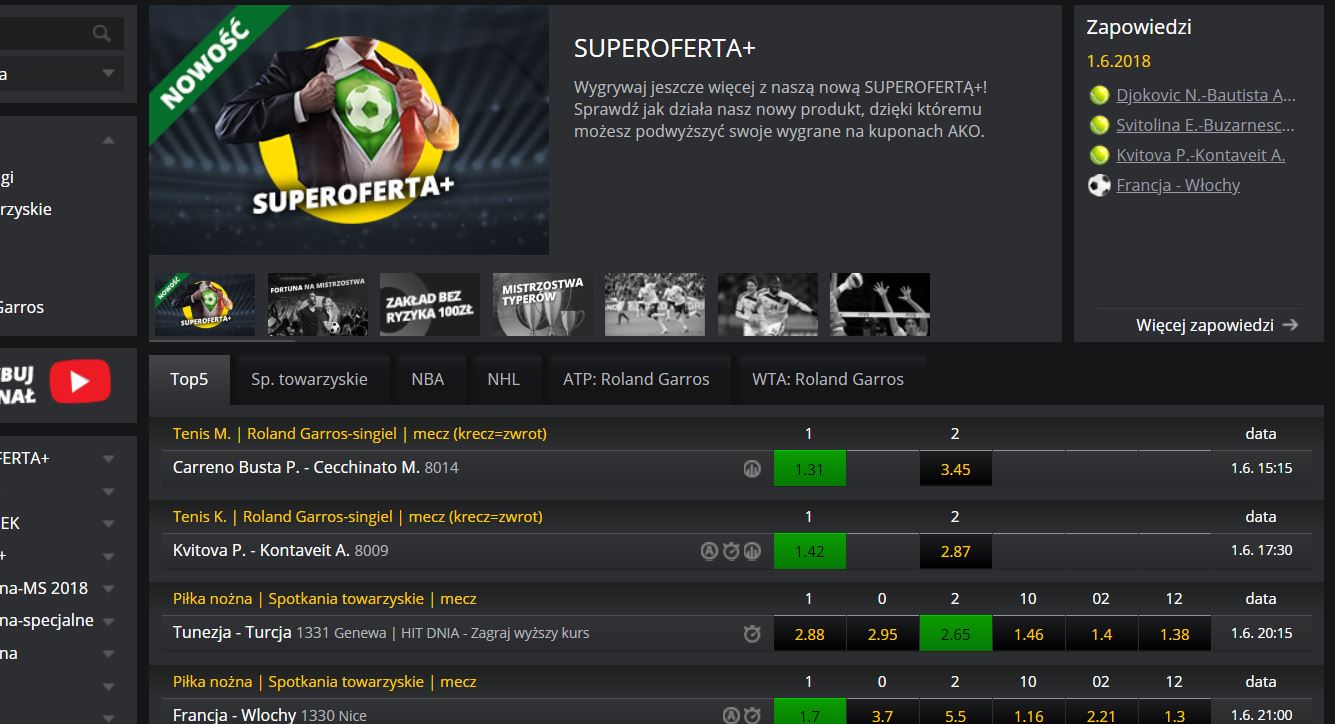Click football icon beside Francja - Włochy
The image size is (1335, 724).
pyautogui.click(x=1099, y=185)
